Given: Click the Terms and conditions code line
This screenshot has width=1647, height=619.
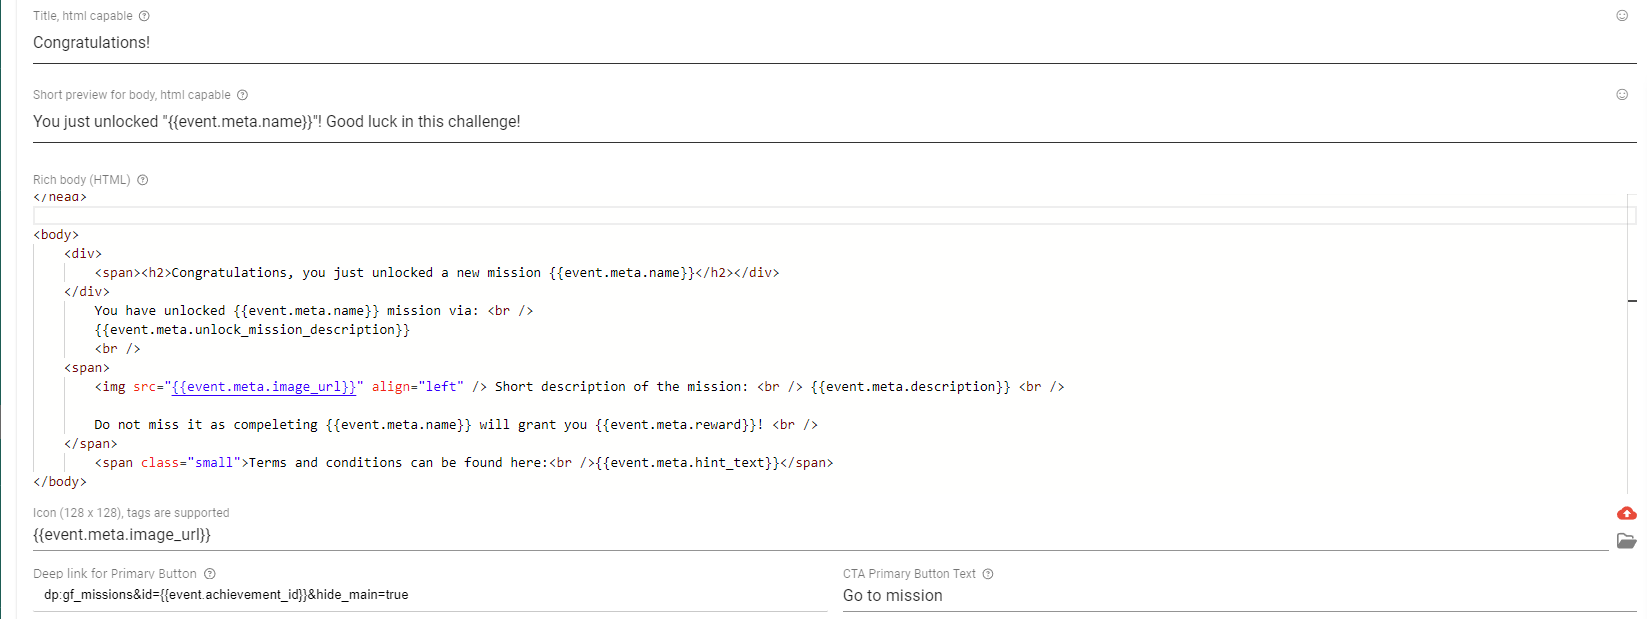Looking at the screenshot, I should 463,463.
